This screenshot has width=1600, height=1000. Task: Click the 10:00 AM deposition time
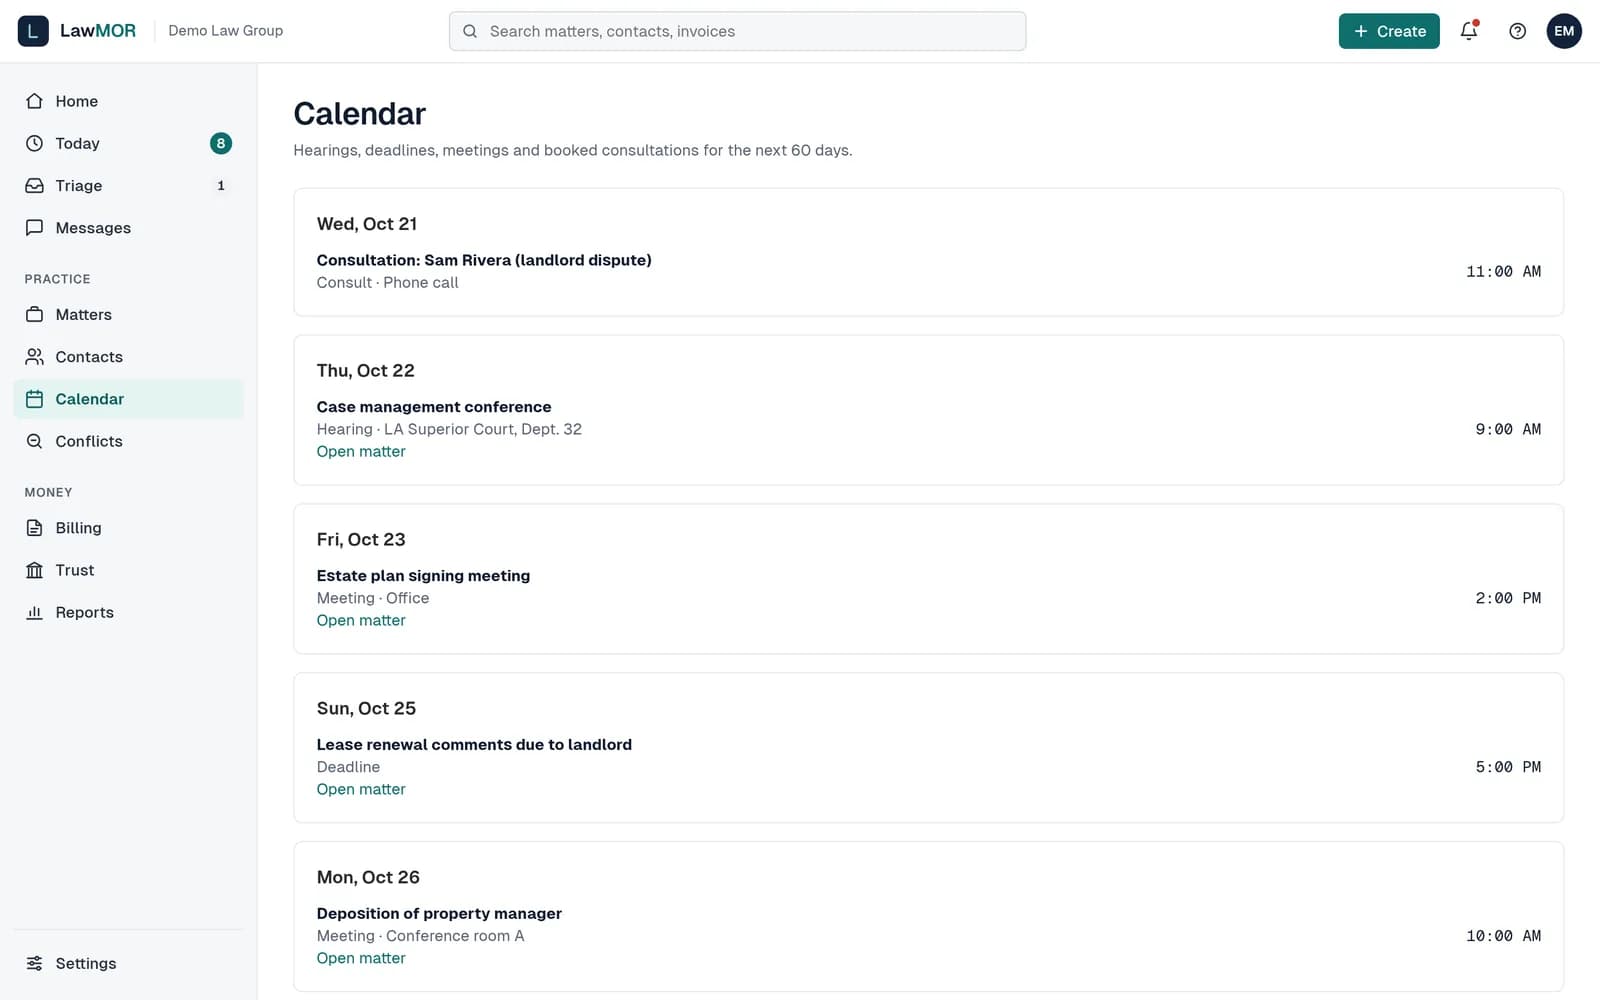(1503, 936)
